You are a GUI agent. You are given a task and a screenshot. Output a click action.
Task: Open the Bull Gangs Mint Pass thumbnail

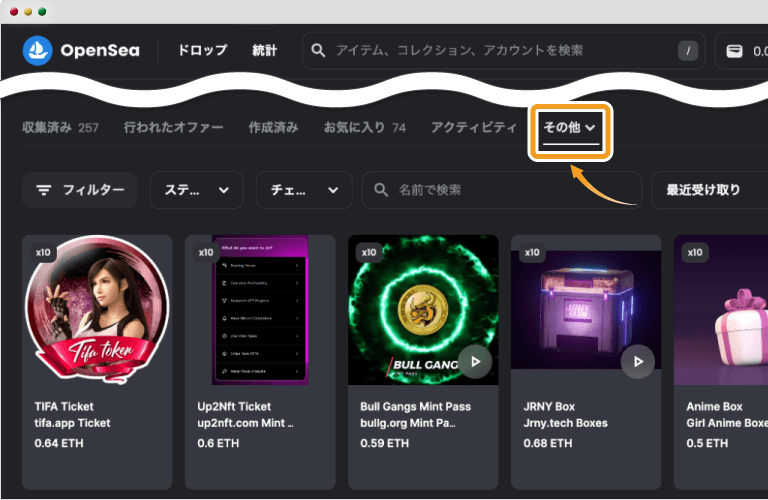click(423, 310)
